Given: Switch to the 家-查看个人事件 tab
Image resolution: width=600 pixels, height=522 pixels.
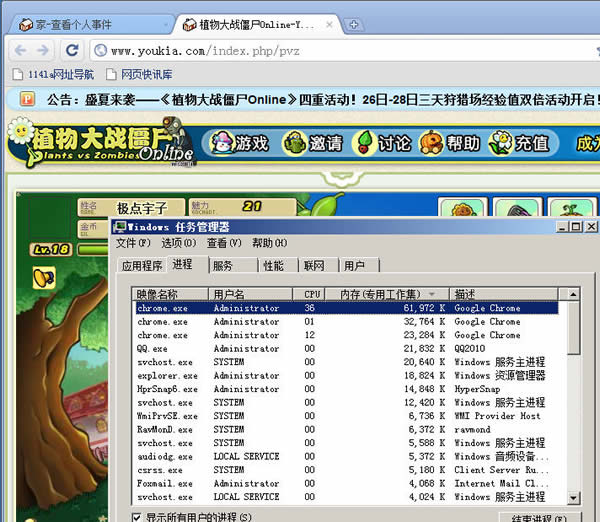Looking at the screenshot, I should pos(90,25).
